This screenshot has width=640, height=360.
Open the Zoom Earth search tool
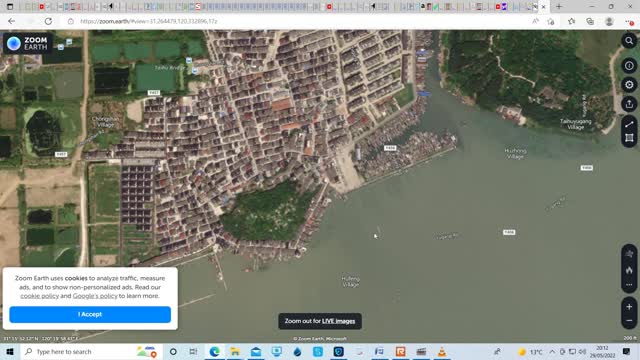coord(629,41)
